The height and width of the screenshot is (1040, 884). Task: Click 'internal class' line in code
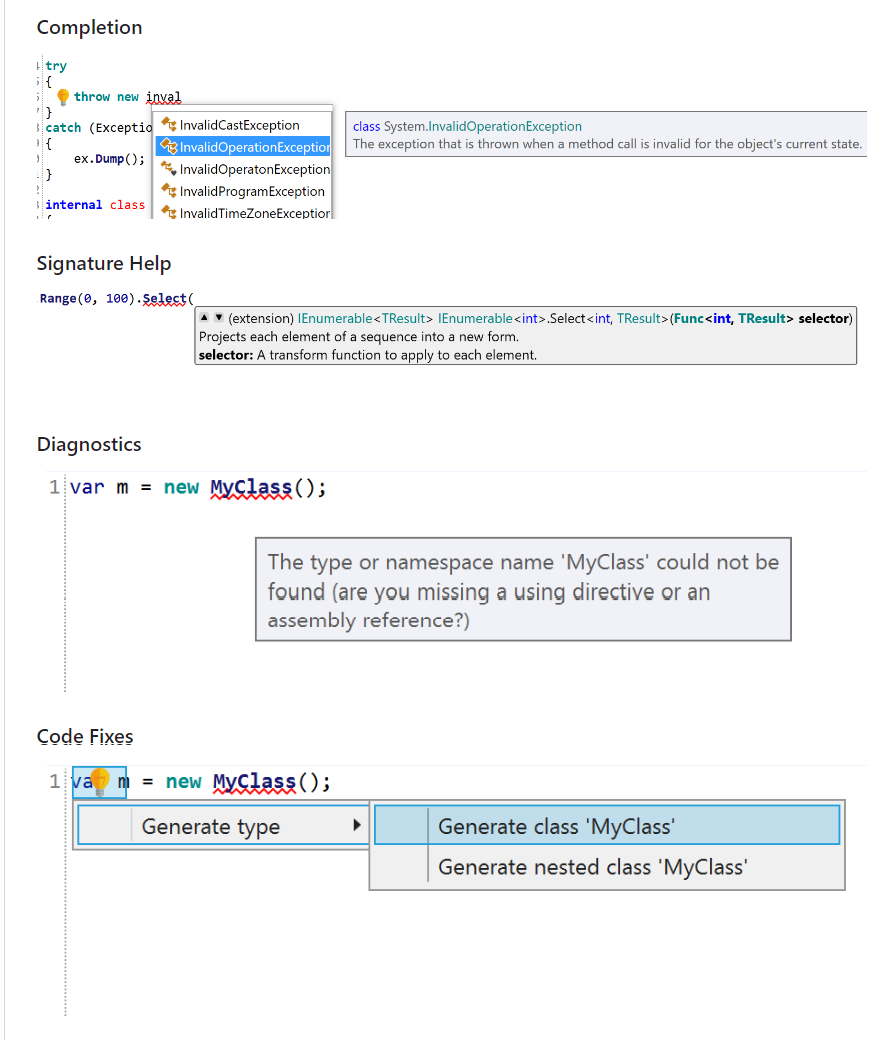click(95, 205)
